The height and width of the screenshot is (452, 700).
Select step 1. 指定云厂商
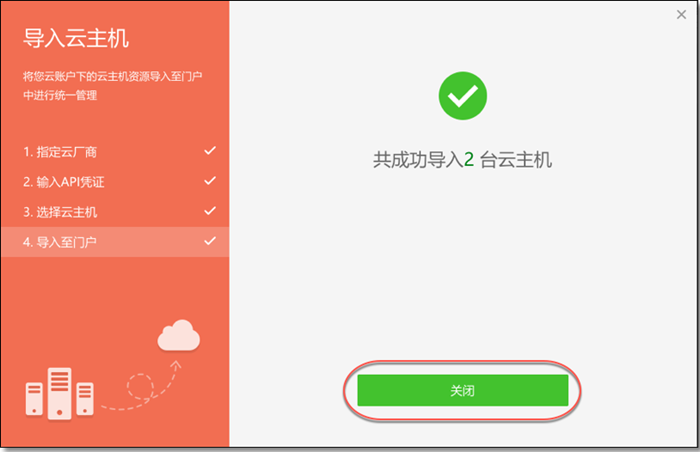115,152
